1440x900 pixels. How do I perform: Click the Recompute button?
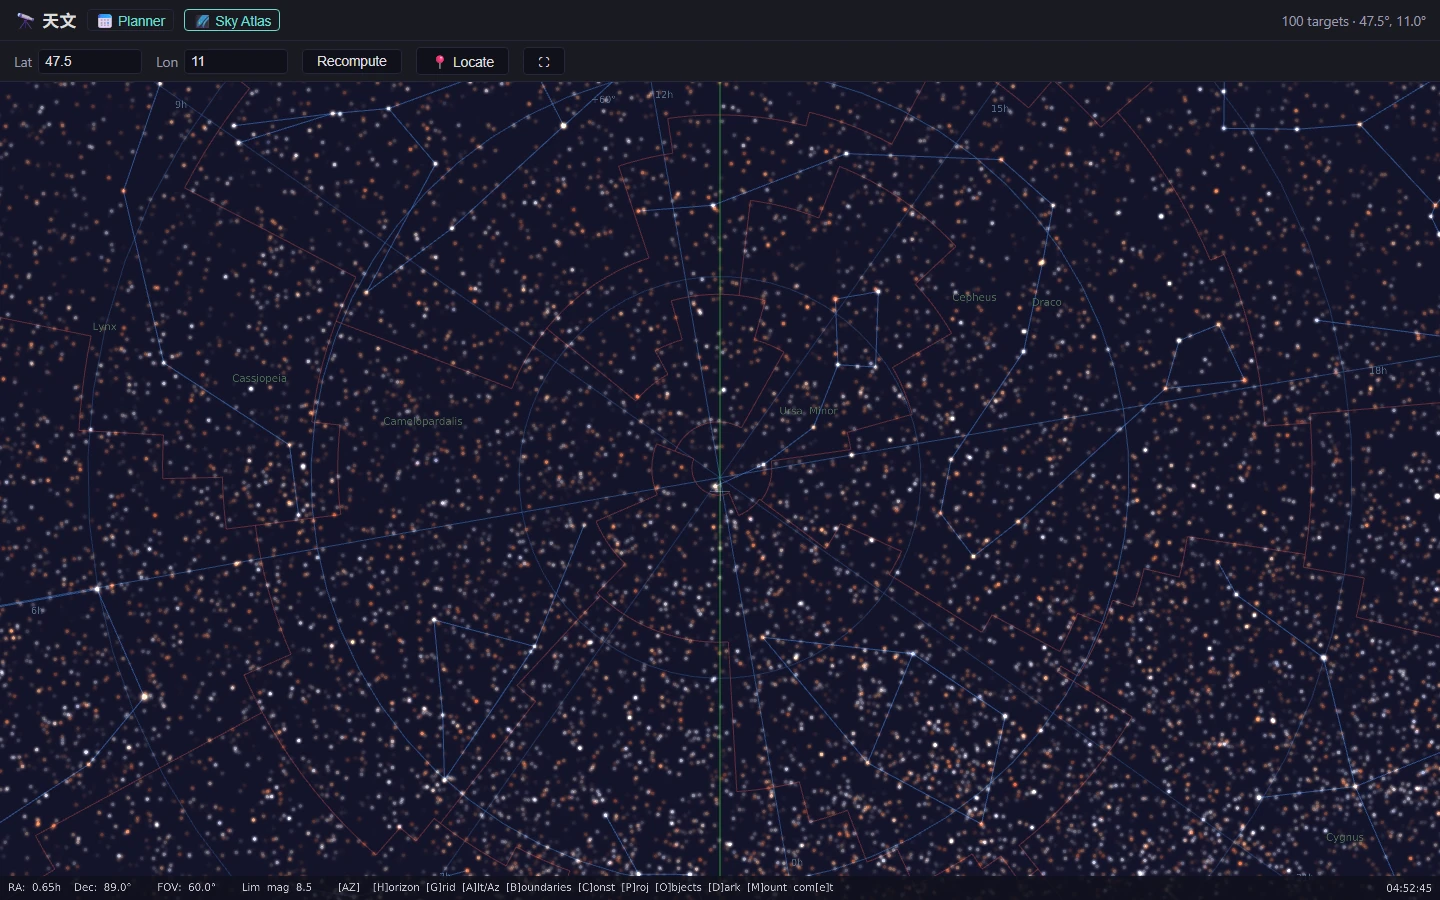[352, 61]
